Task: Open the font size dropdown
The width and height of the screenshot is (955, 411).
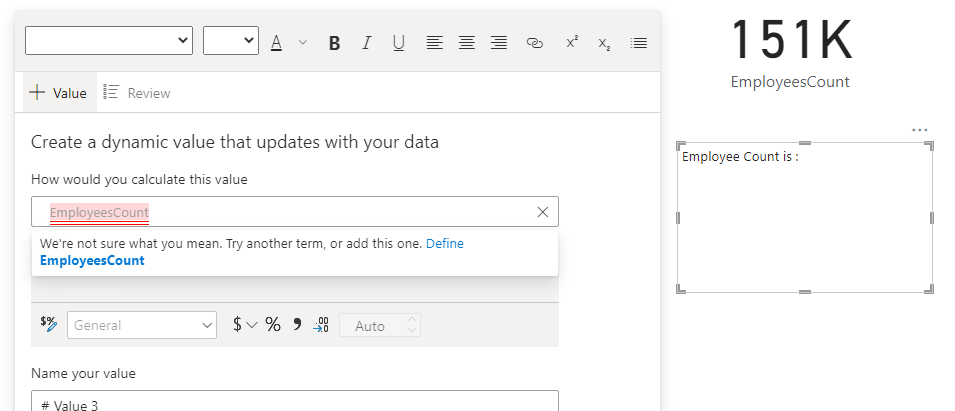Action: point(231,41)
